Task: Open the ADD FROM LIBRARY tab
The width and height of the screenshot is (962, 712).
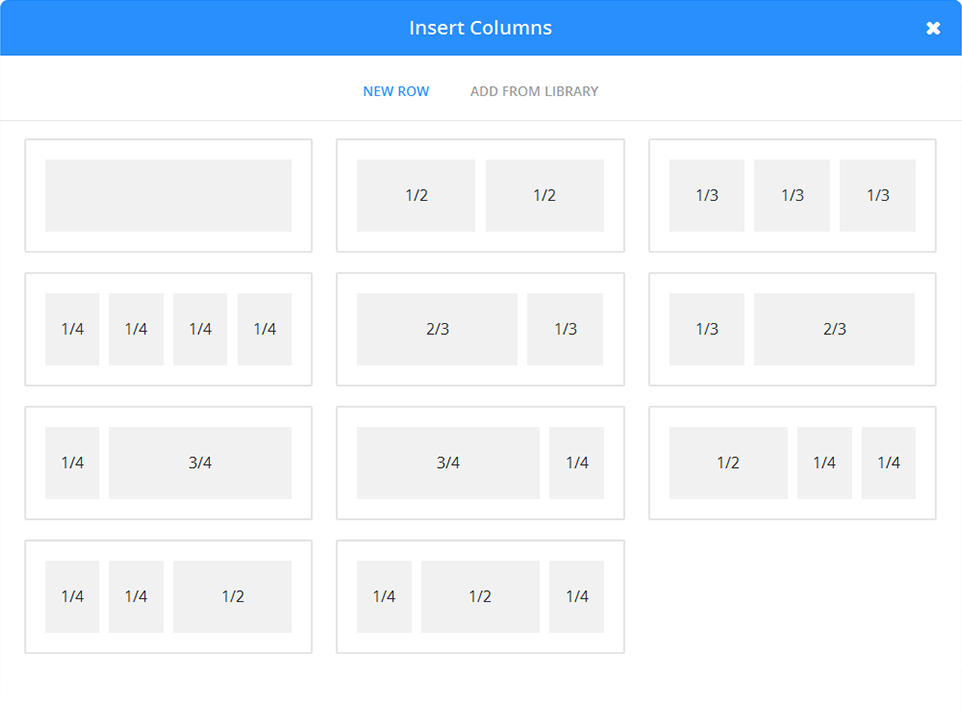Action: pos(534,91)
